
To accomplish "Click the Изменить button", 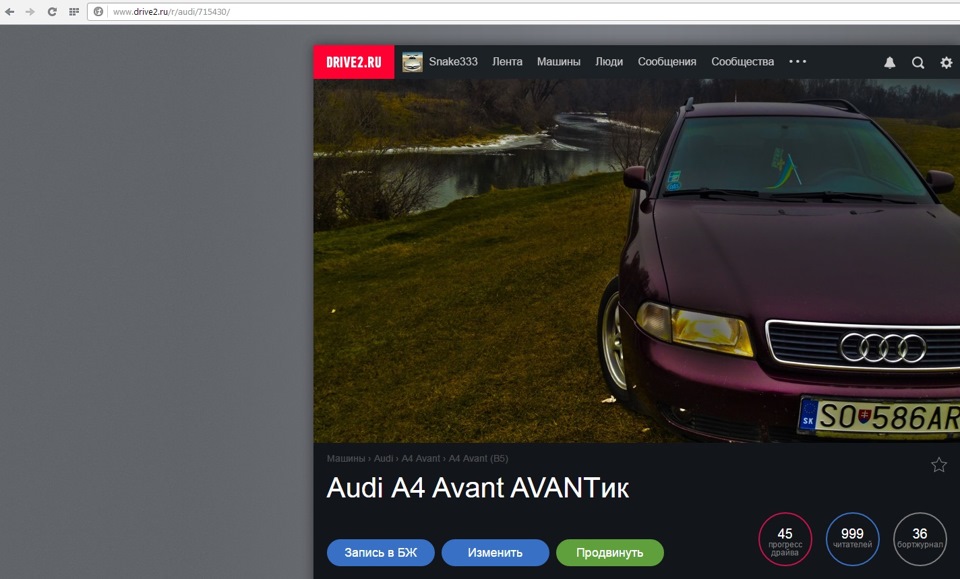I will pyautogui.click(x=495, y=553).
